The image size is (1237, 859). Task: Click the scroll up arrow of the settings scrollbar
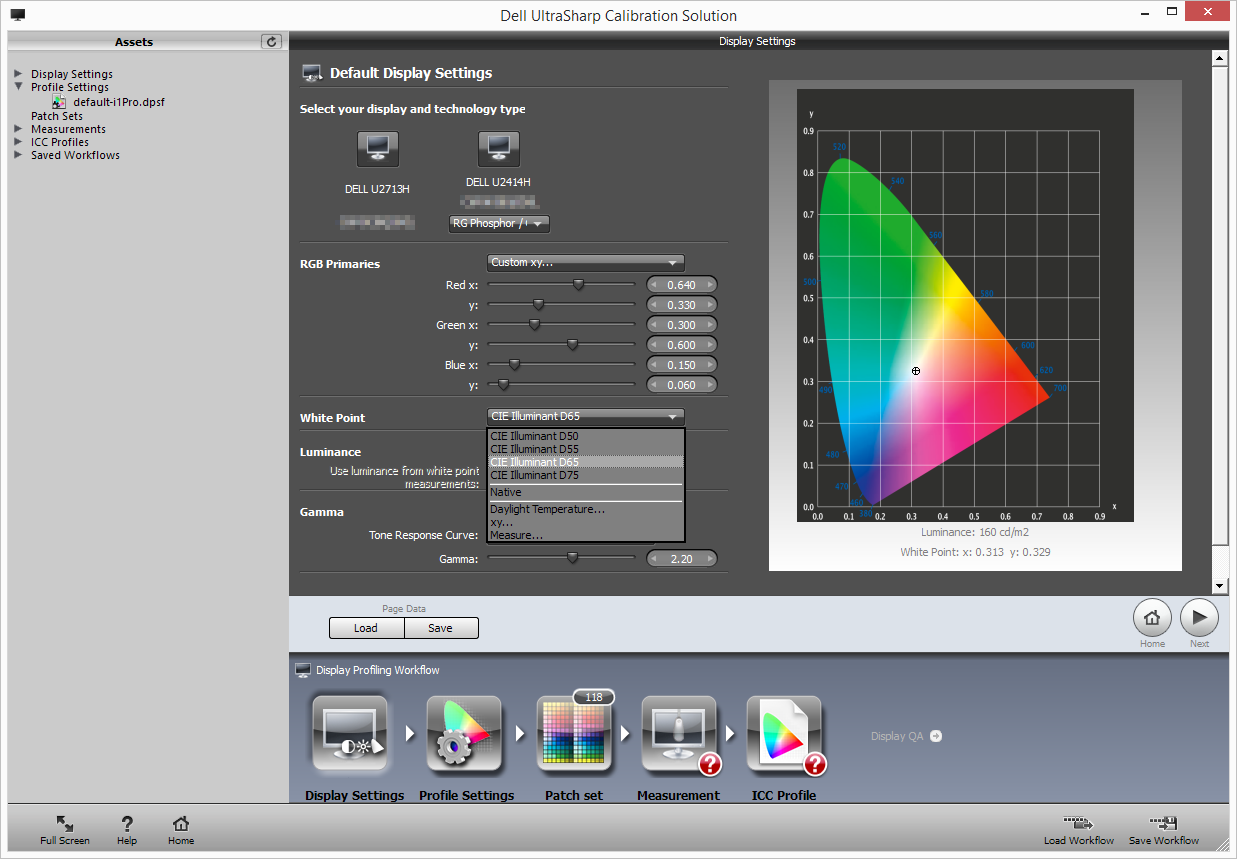[x=1219, y=58]
